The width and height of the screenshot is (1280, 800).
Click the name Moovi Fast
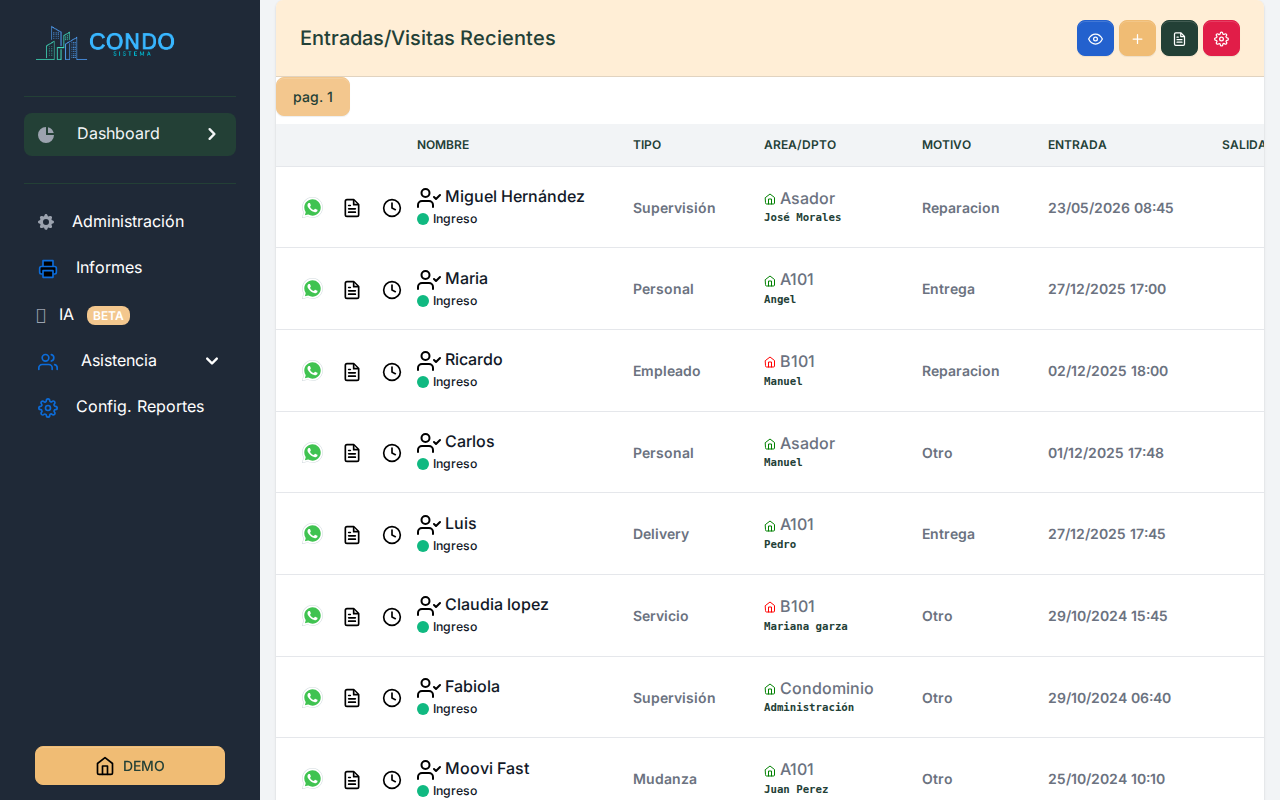487,768
